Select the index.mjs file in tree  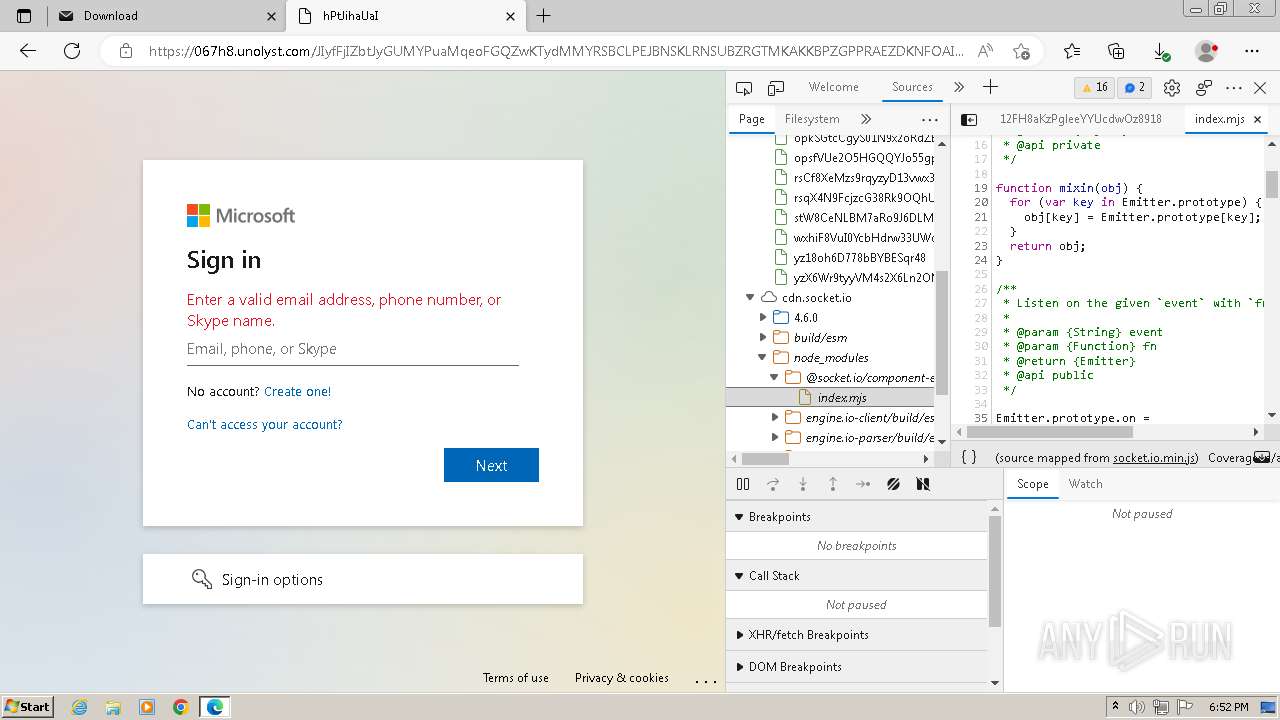coord(842,398)
